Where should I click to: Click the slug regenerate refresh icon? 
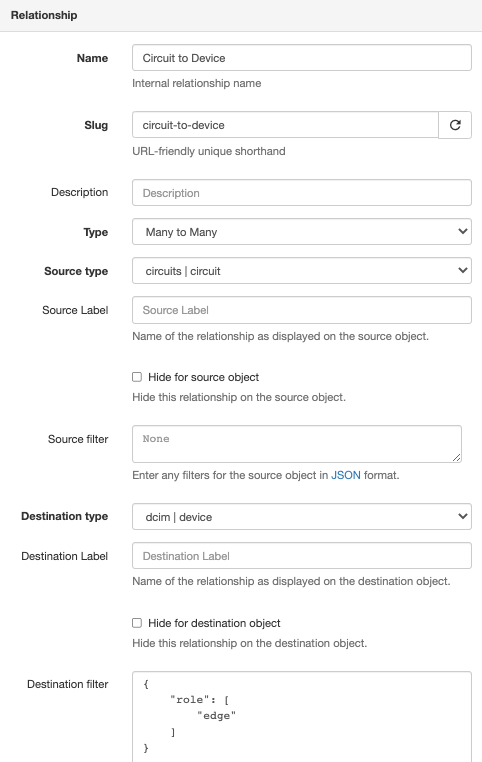[x=455, y=125]
